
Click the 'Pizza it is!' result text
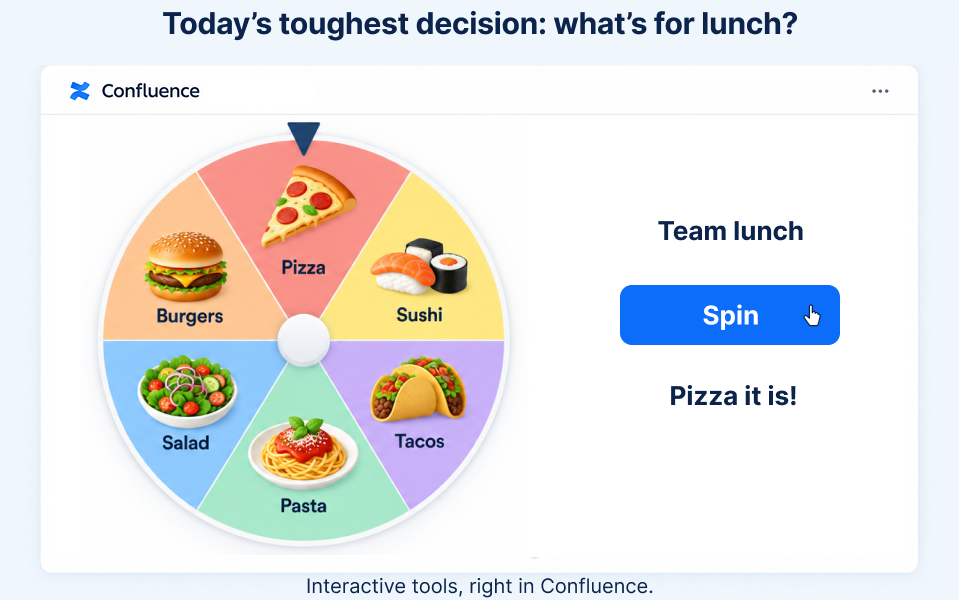pos(733,396)
